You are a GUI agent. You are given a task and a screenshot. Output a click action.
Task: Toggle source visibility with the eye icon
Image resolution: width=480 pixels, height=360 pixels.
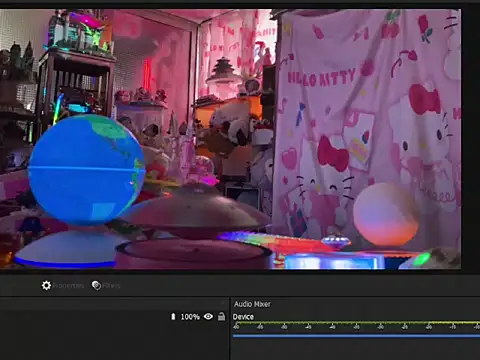click(208, 316)
